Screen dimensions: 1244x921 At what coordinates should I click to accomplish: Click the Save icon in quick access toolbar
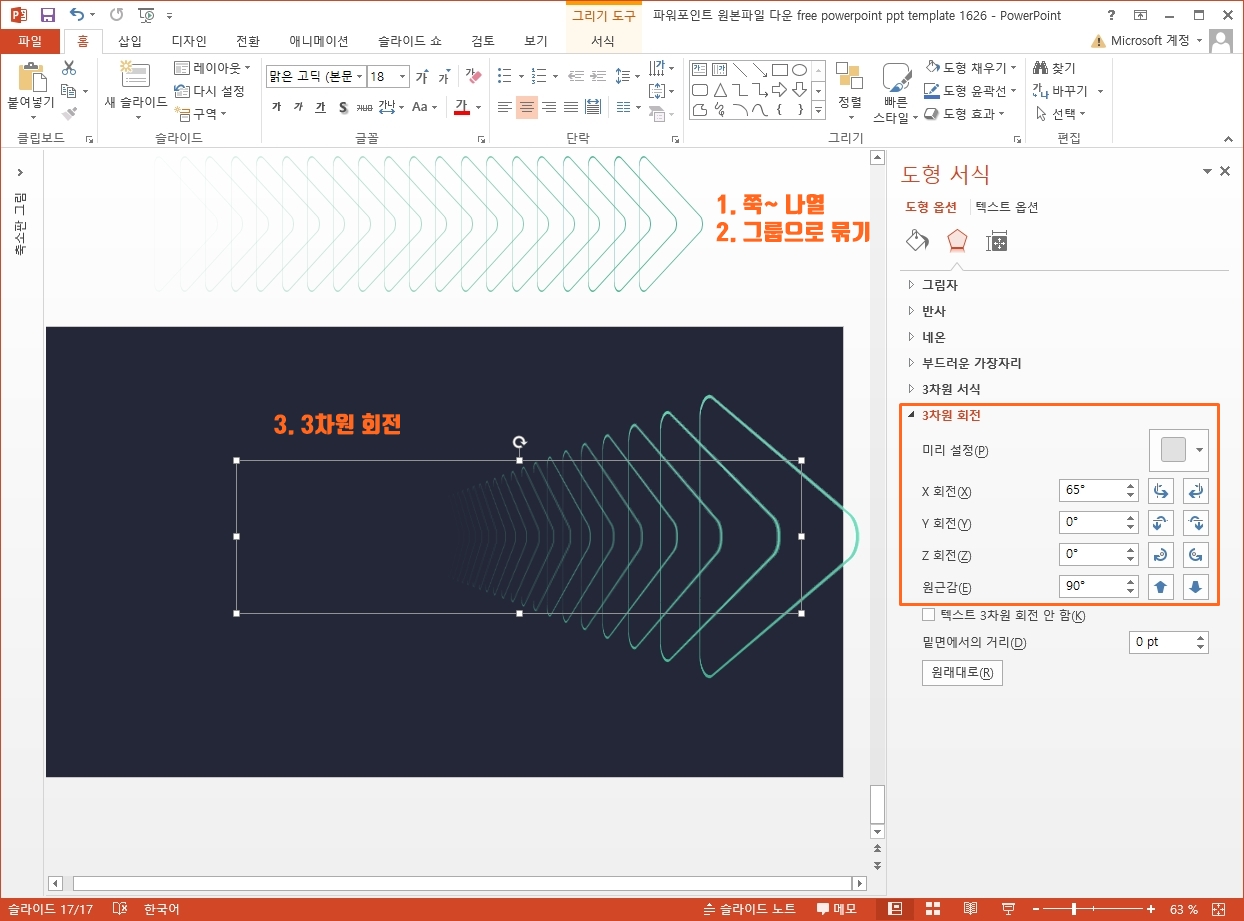47,15
